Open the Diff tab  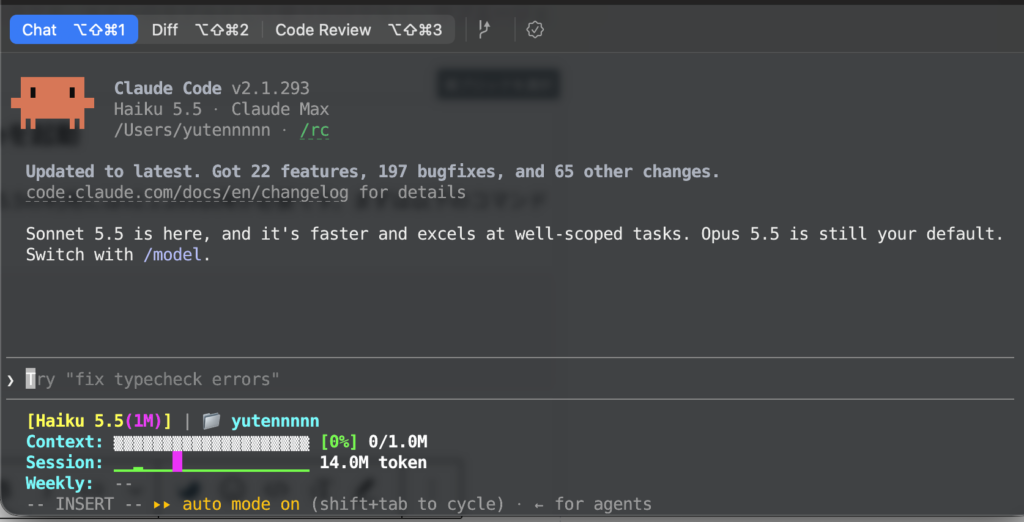click(x=200, y=29)
